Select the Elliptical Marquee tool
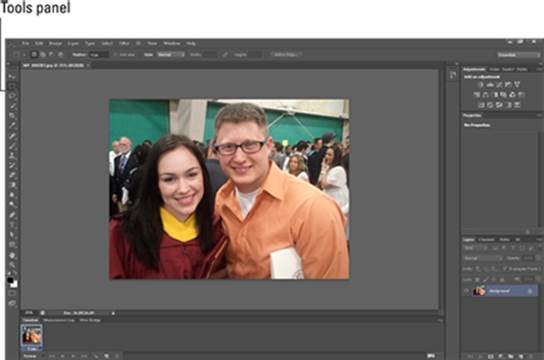Image resolution: width=544 pixels, height=360 pixels. [x=12, y=86]
